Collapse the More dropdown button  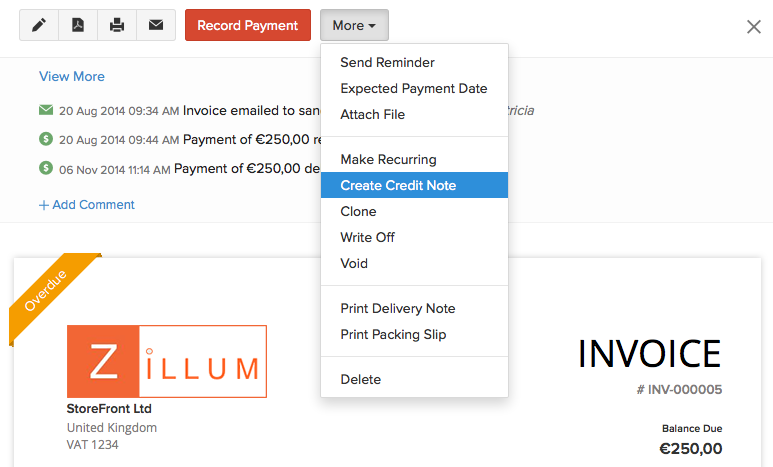pos(354,25)
